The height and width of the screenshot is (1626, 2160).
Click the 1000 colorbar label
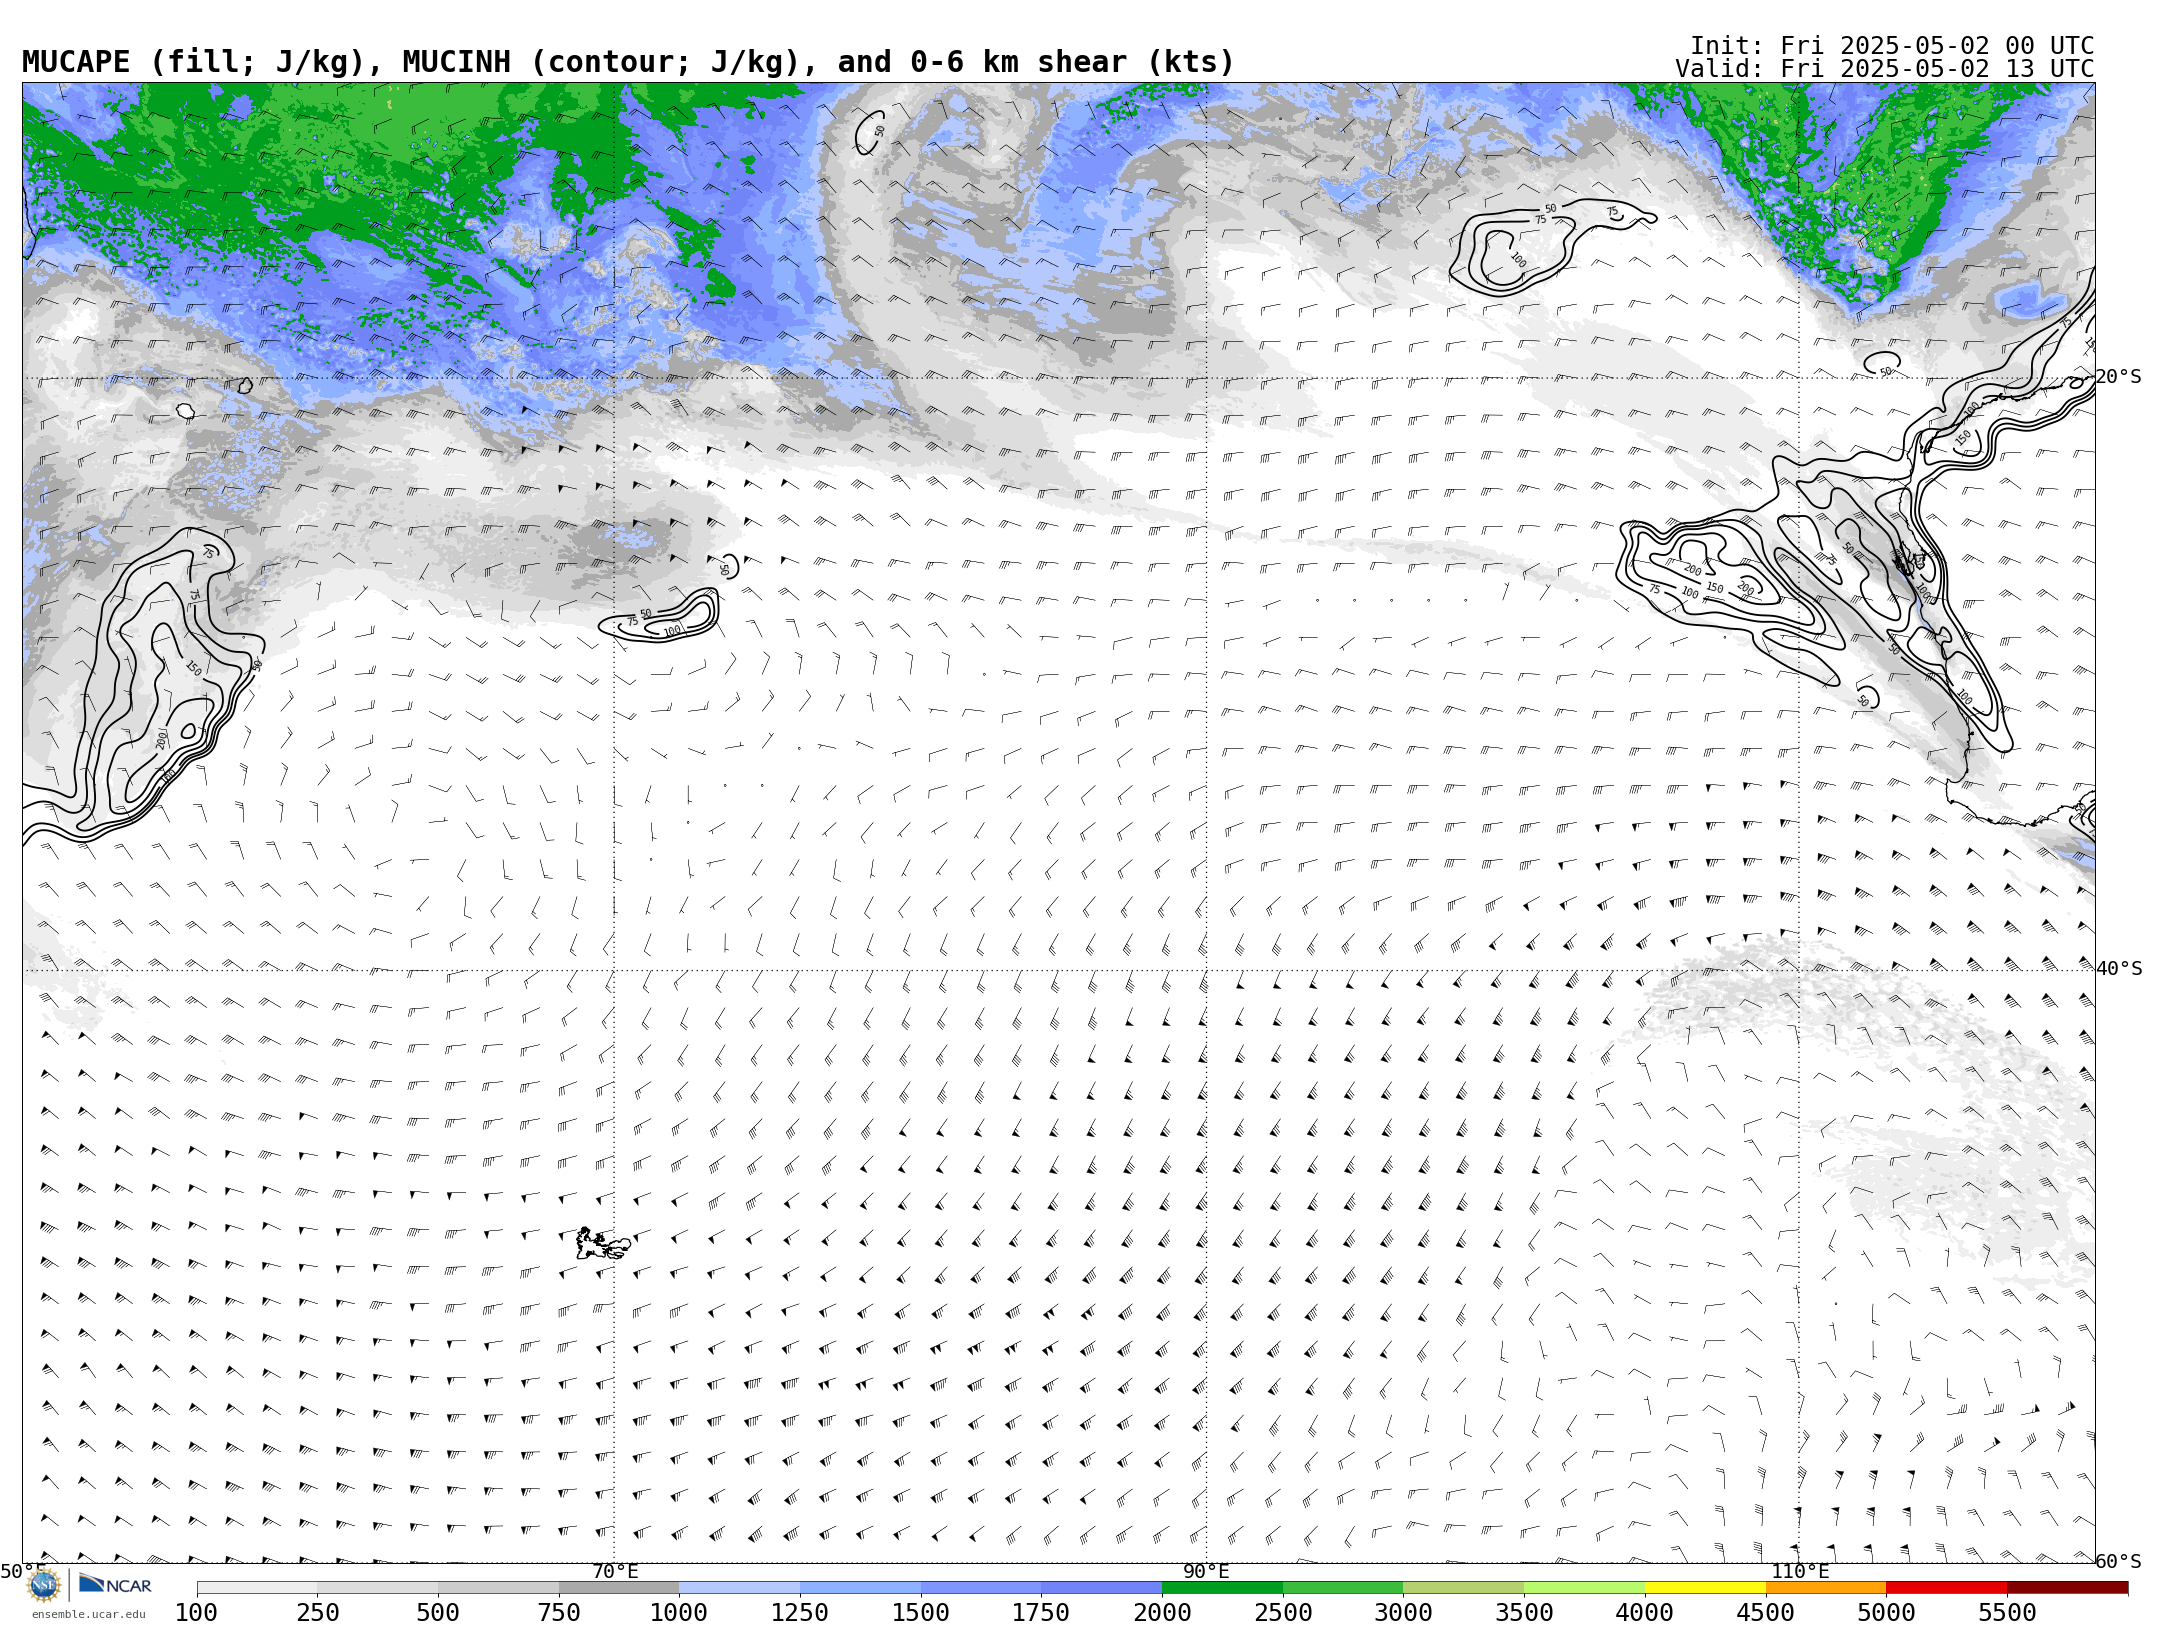679,1612
